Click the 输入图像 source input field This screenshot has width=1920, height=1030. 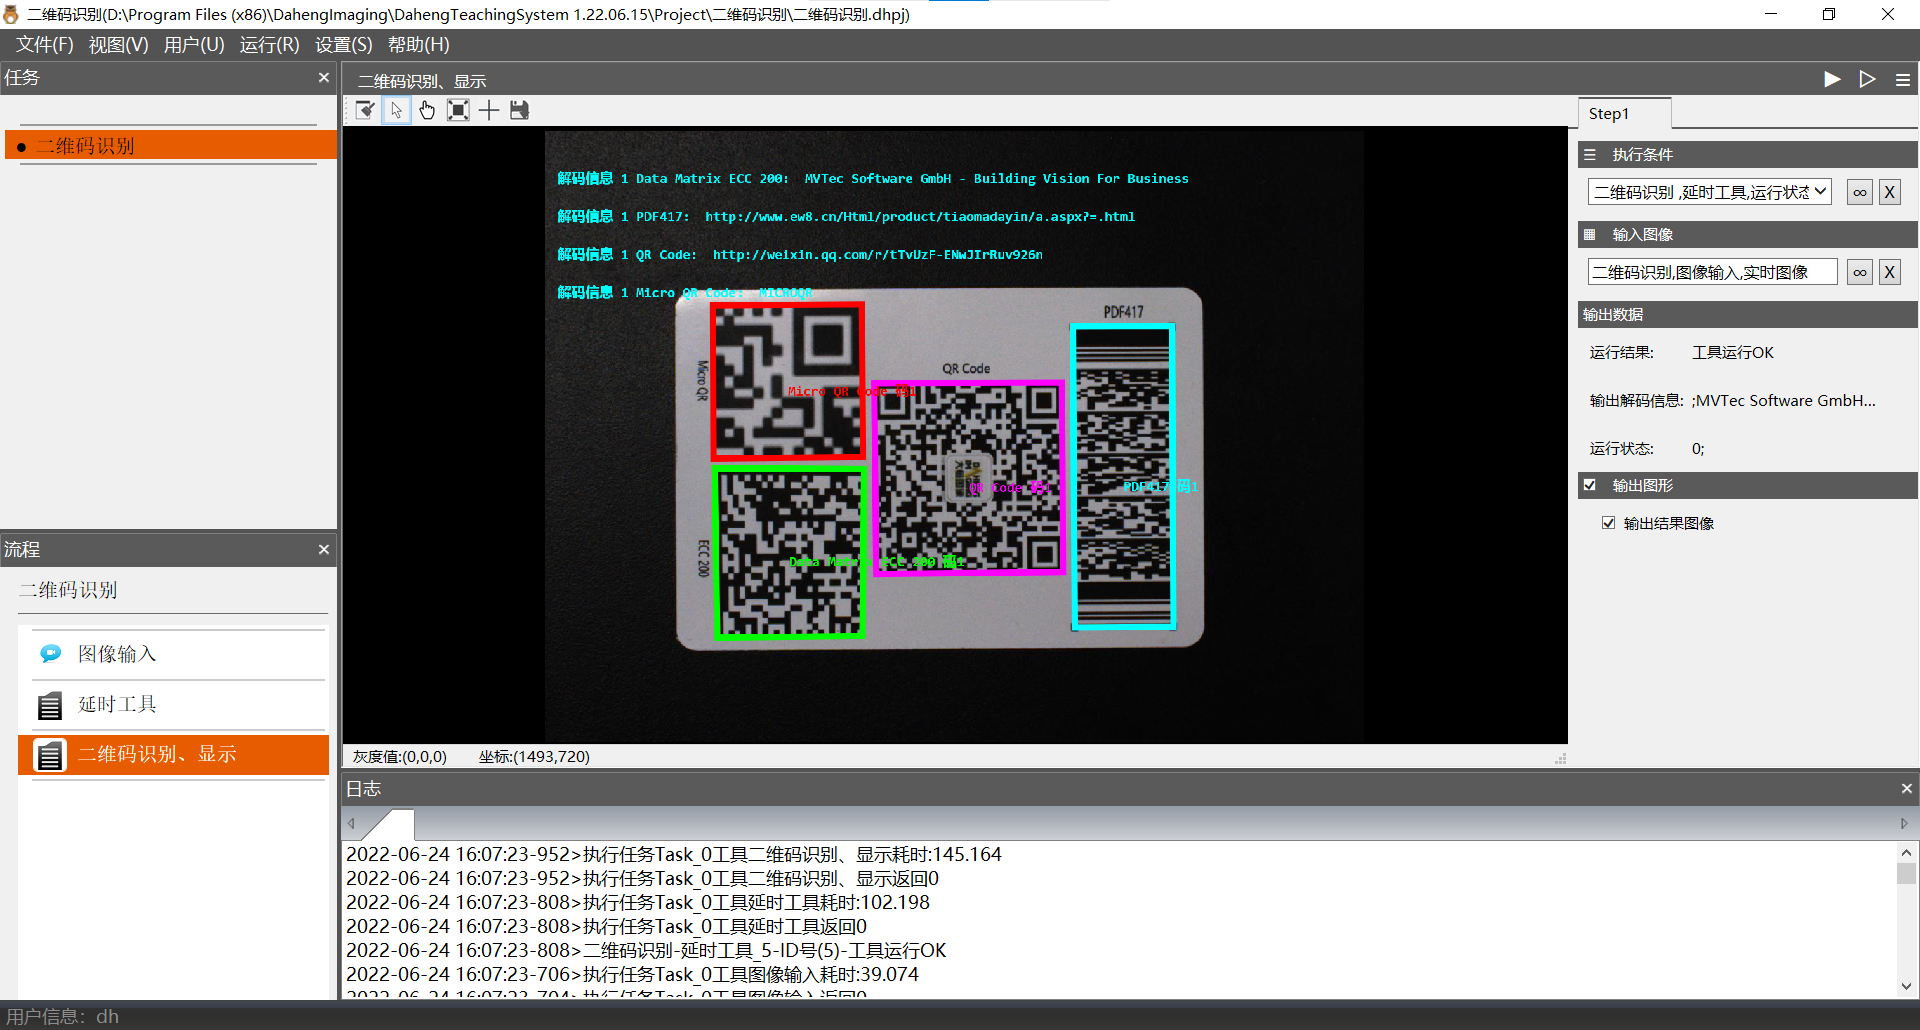(1712, 272)
